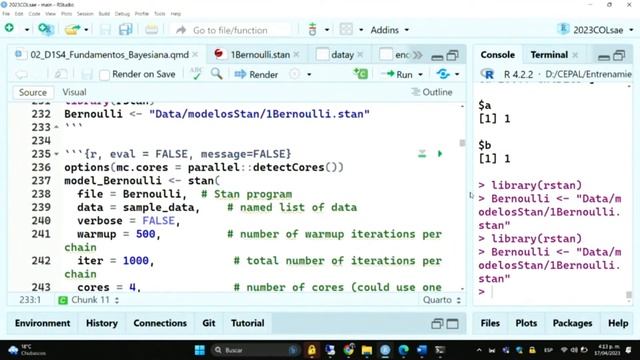Image resolution: width=640 pixels, height=360 pixels.
Task: Open the Addins dropdown
Action: [389, 30]
